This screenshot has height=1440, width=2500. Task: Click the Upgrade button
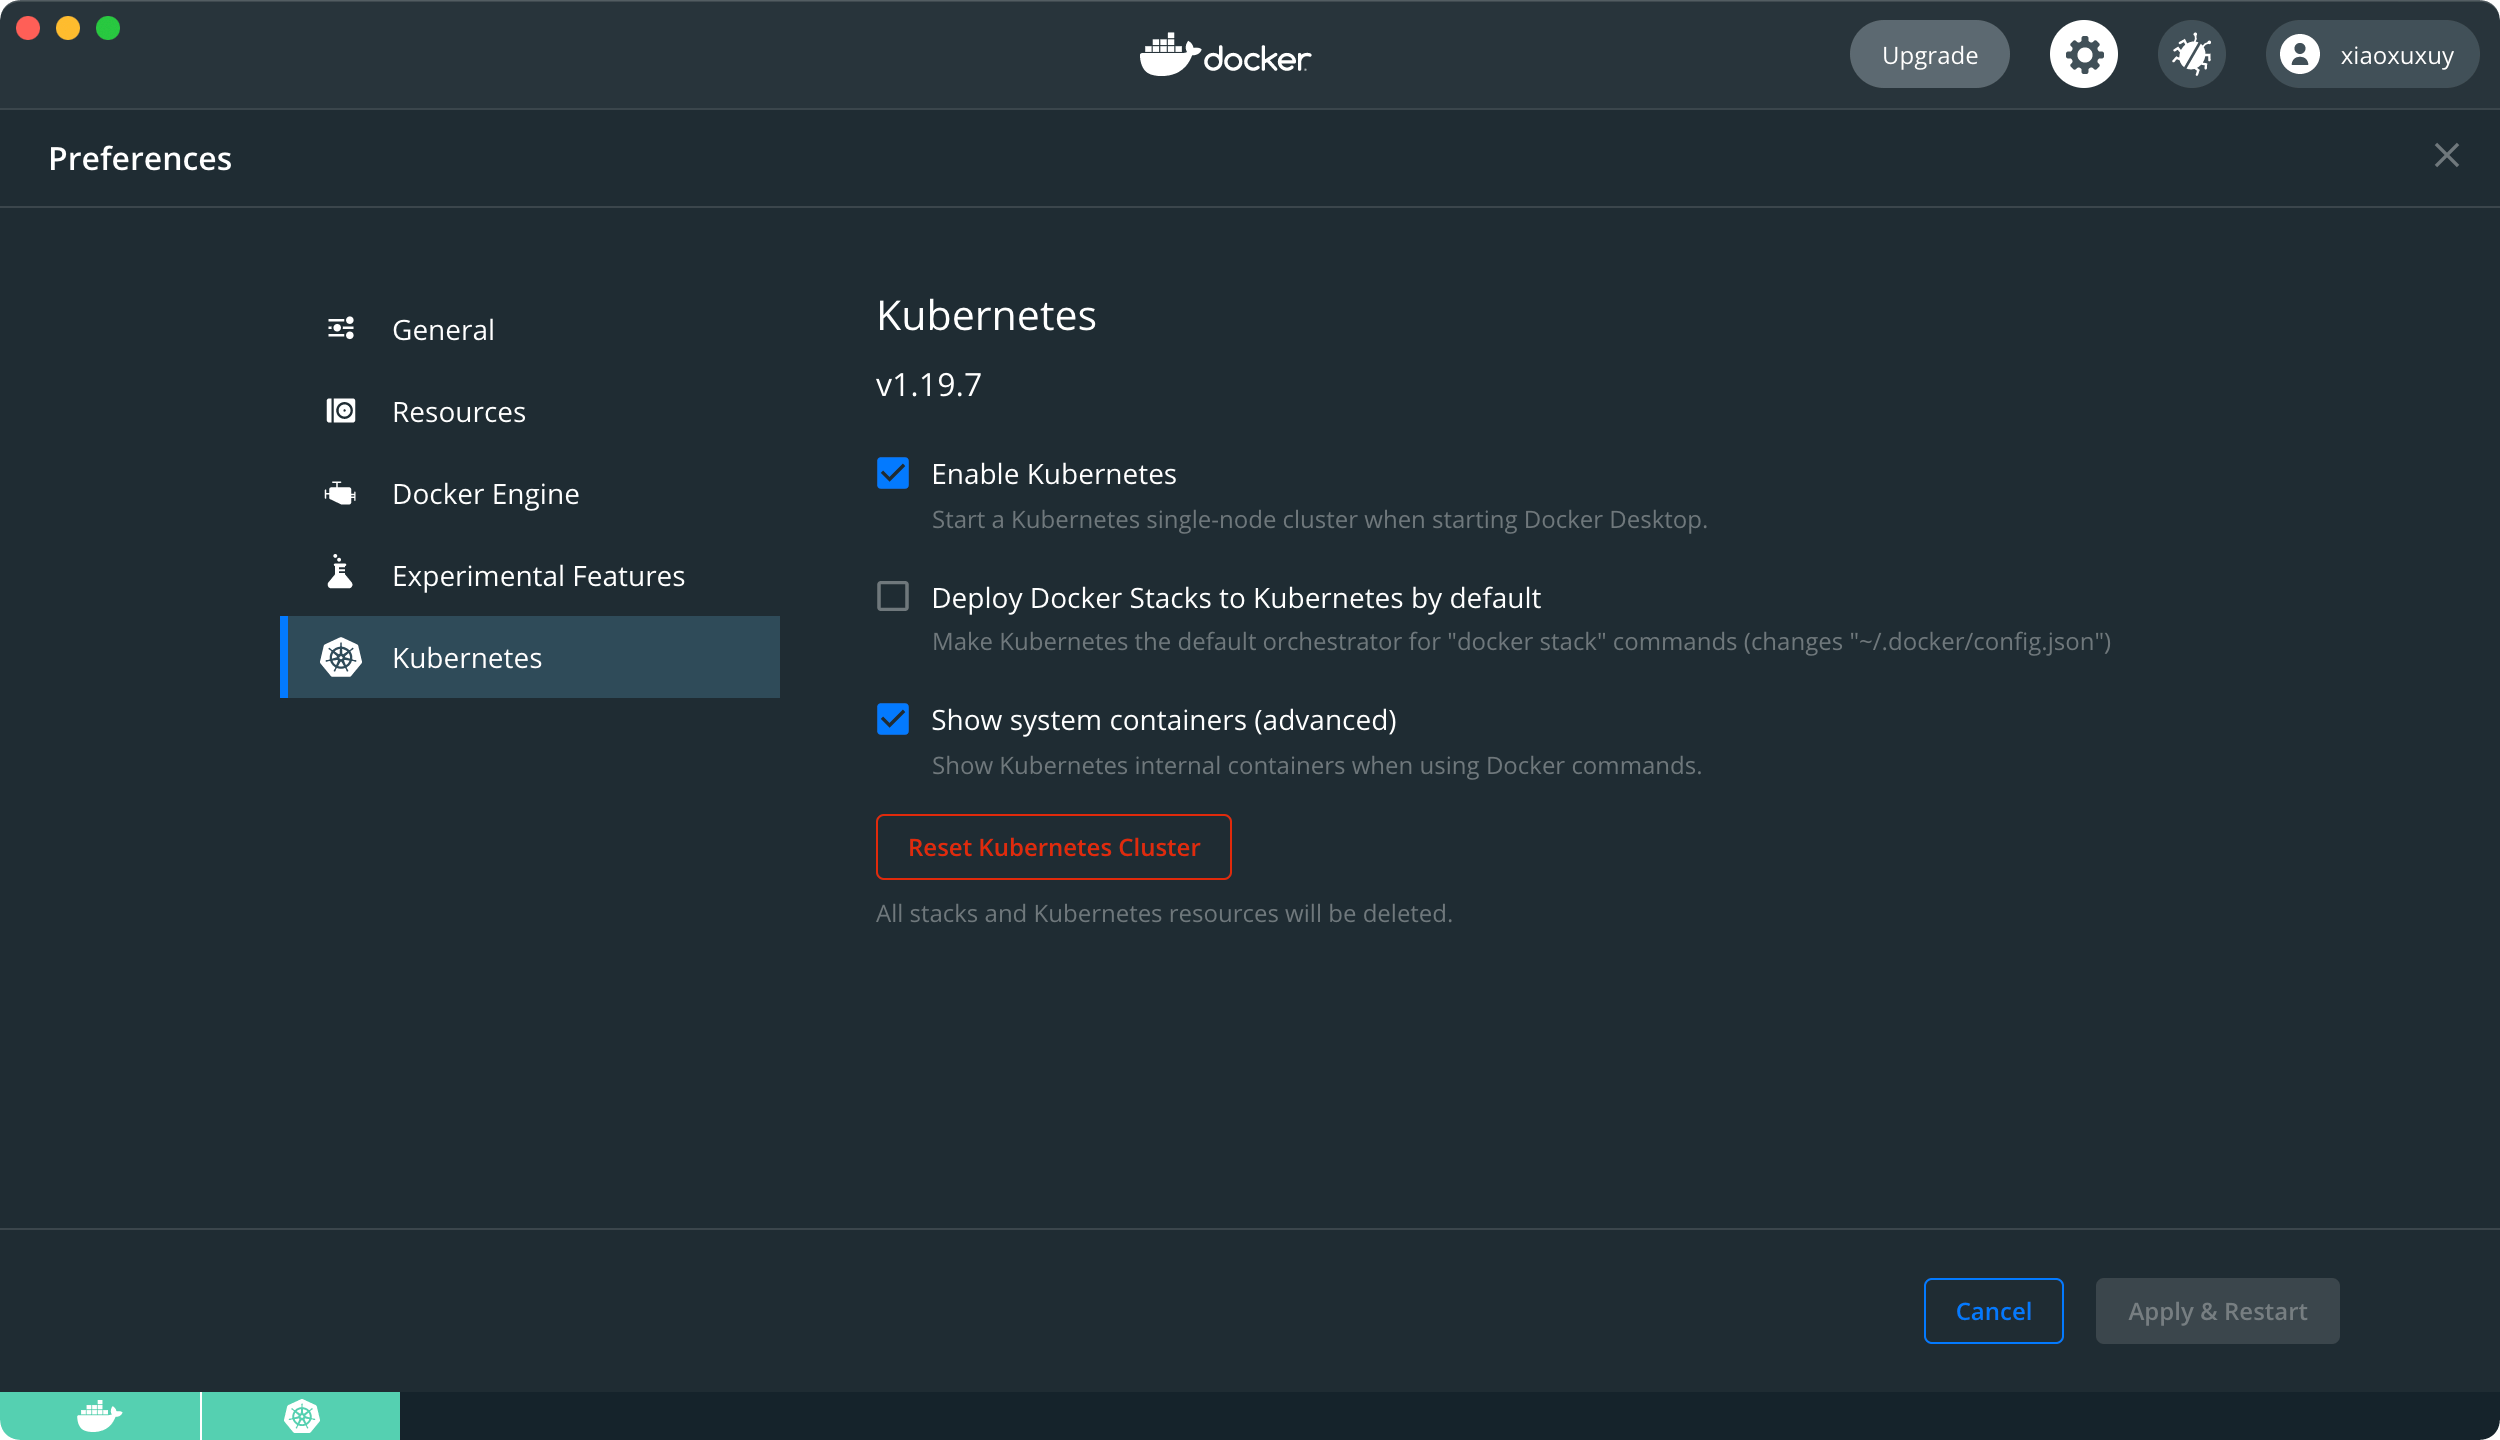point(1929,55)
